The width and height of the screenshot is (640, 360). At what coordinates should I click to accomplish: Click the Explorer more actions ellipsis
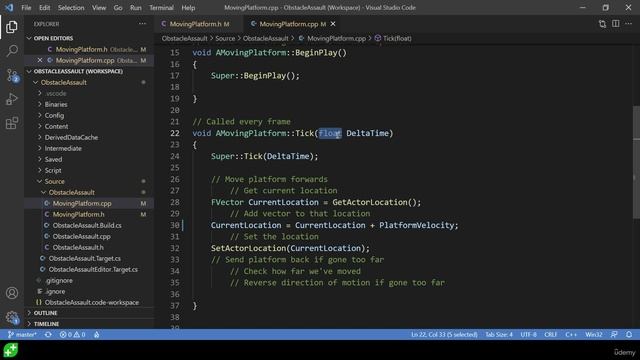[x=142, y=24]
